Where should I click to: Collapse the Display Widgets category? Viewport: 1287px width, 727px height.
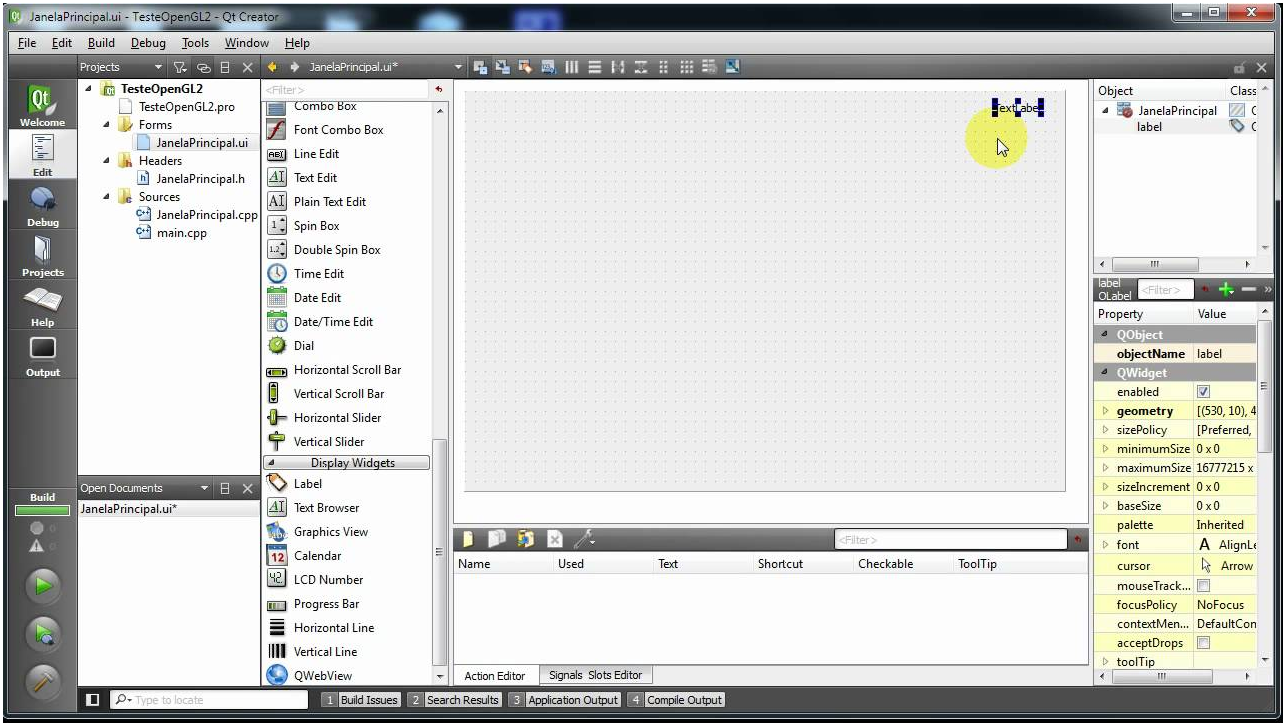[x=274, y=463]
